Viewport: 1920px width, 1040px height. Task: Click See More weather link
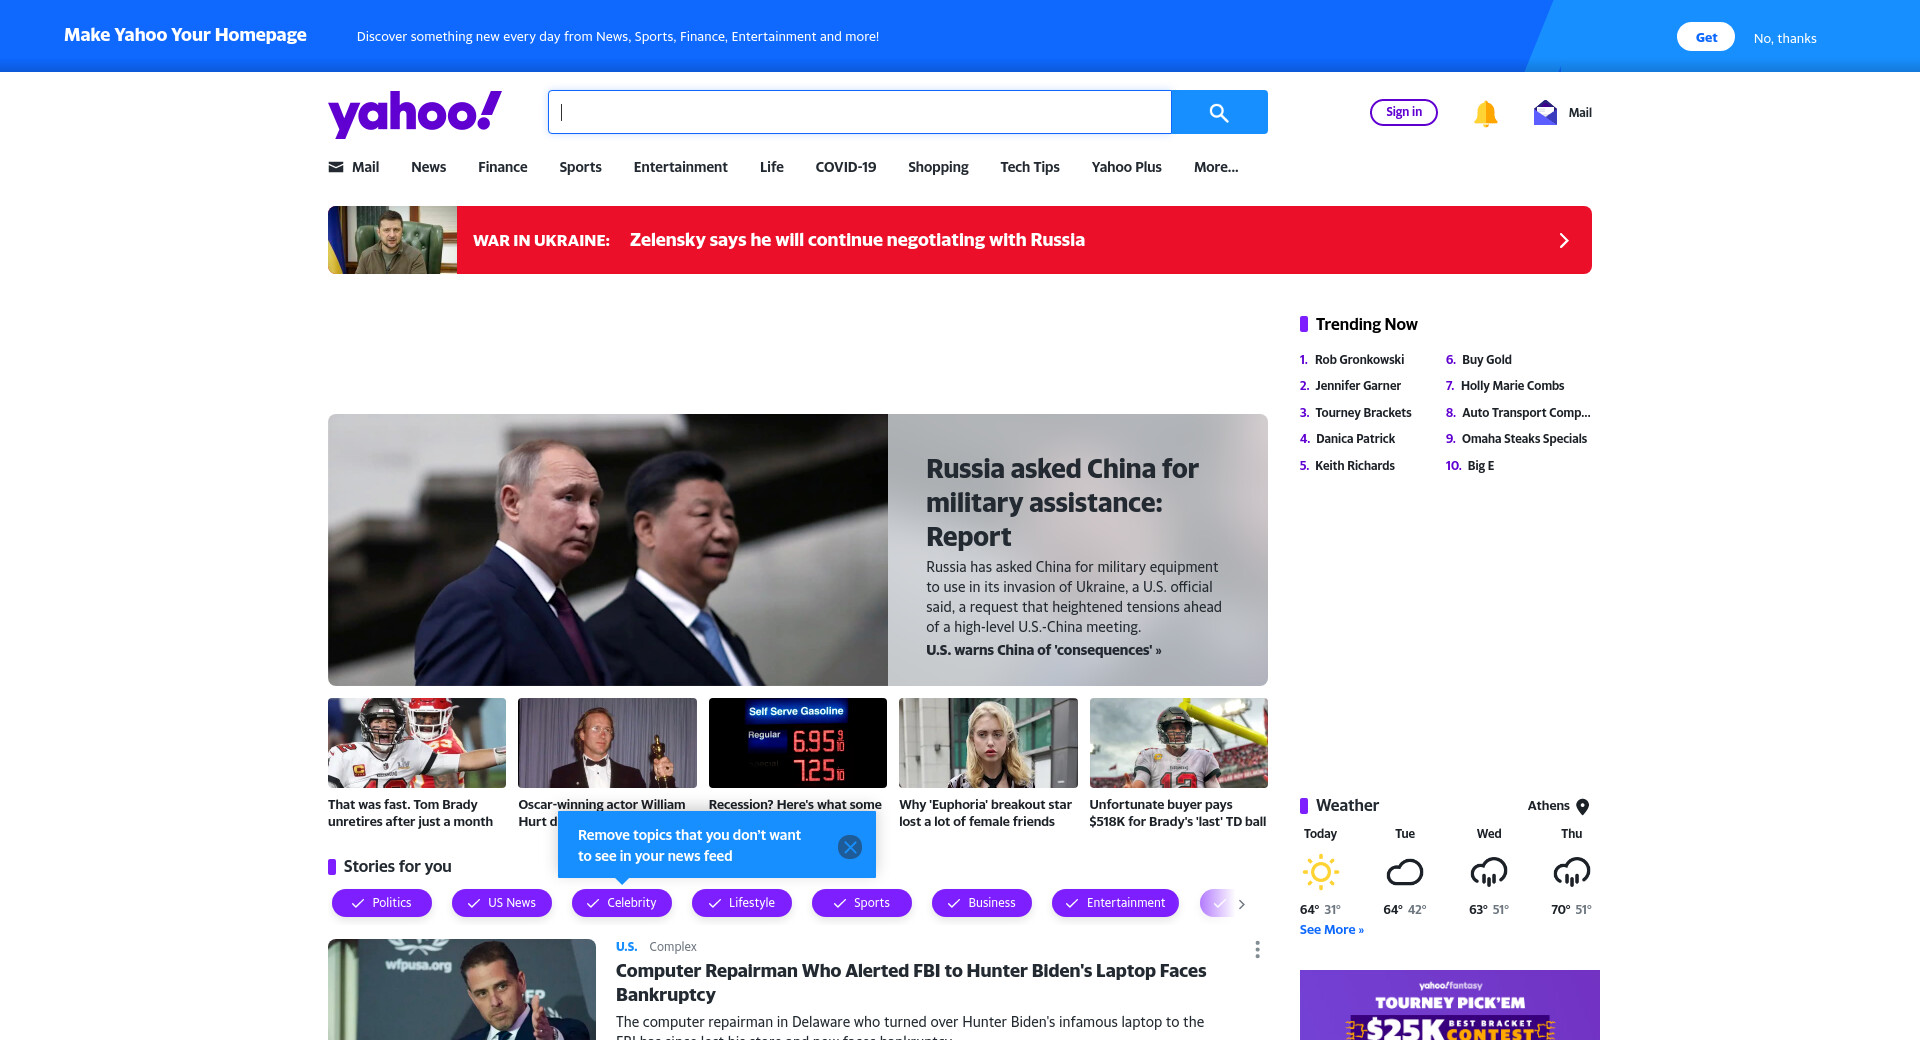coord(1331,930)
